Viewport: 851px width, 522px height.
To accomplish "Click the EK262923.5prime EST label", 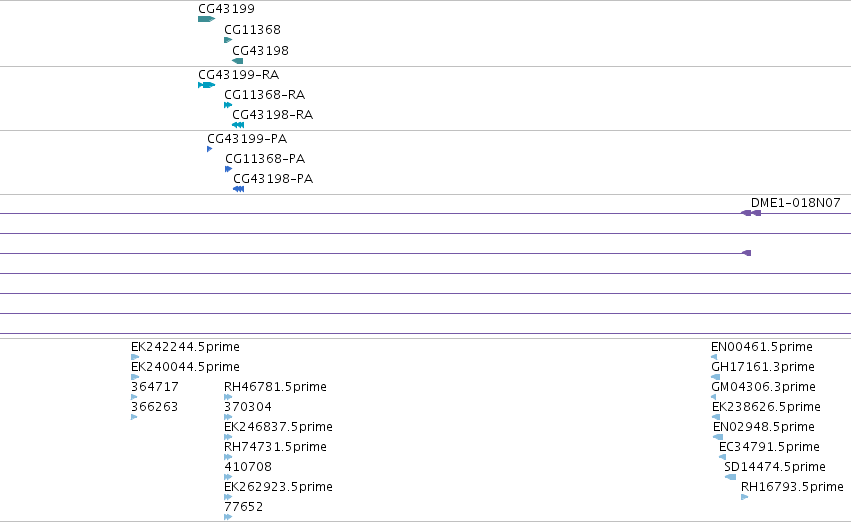I will click(278, 486).
